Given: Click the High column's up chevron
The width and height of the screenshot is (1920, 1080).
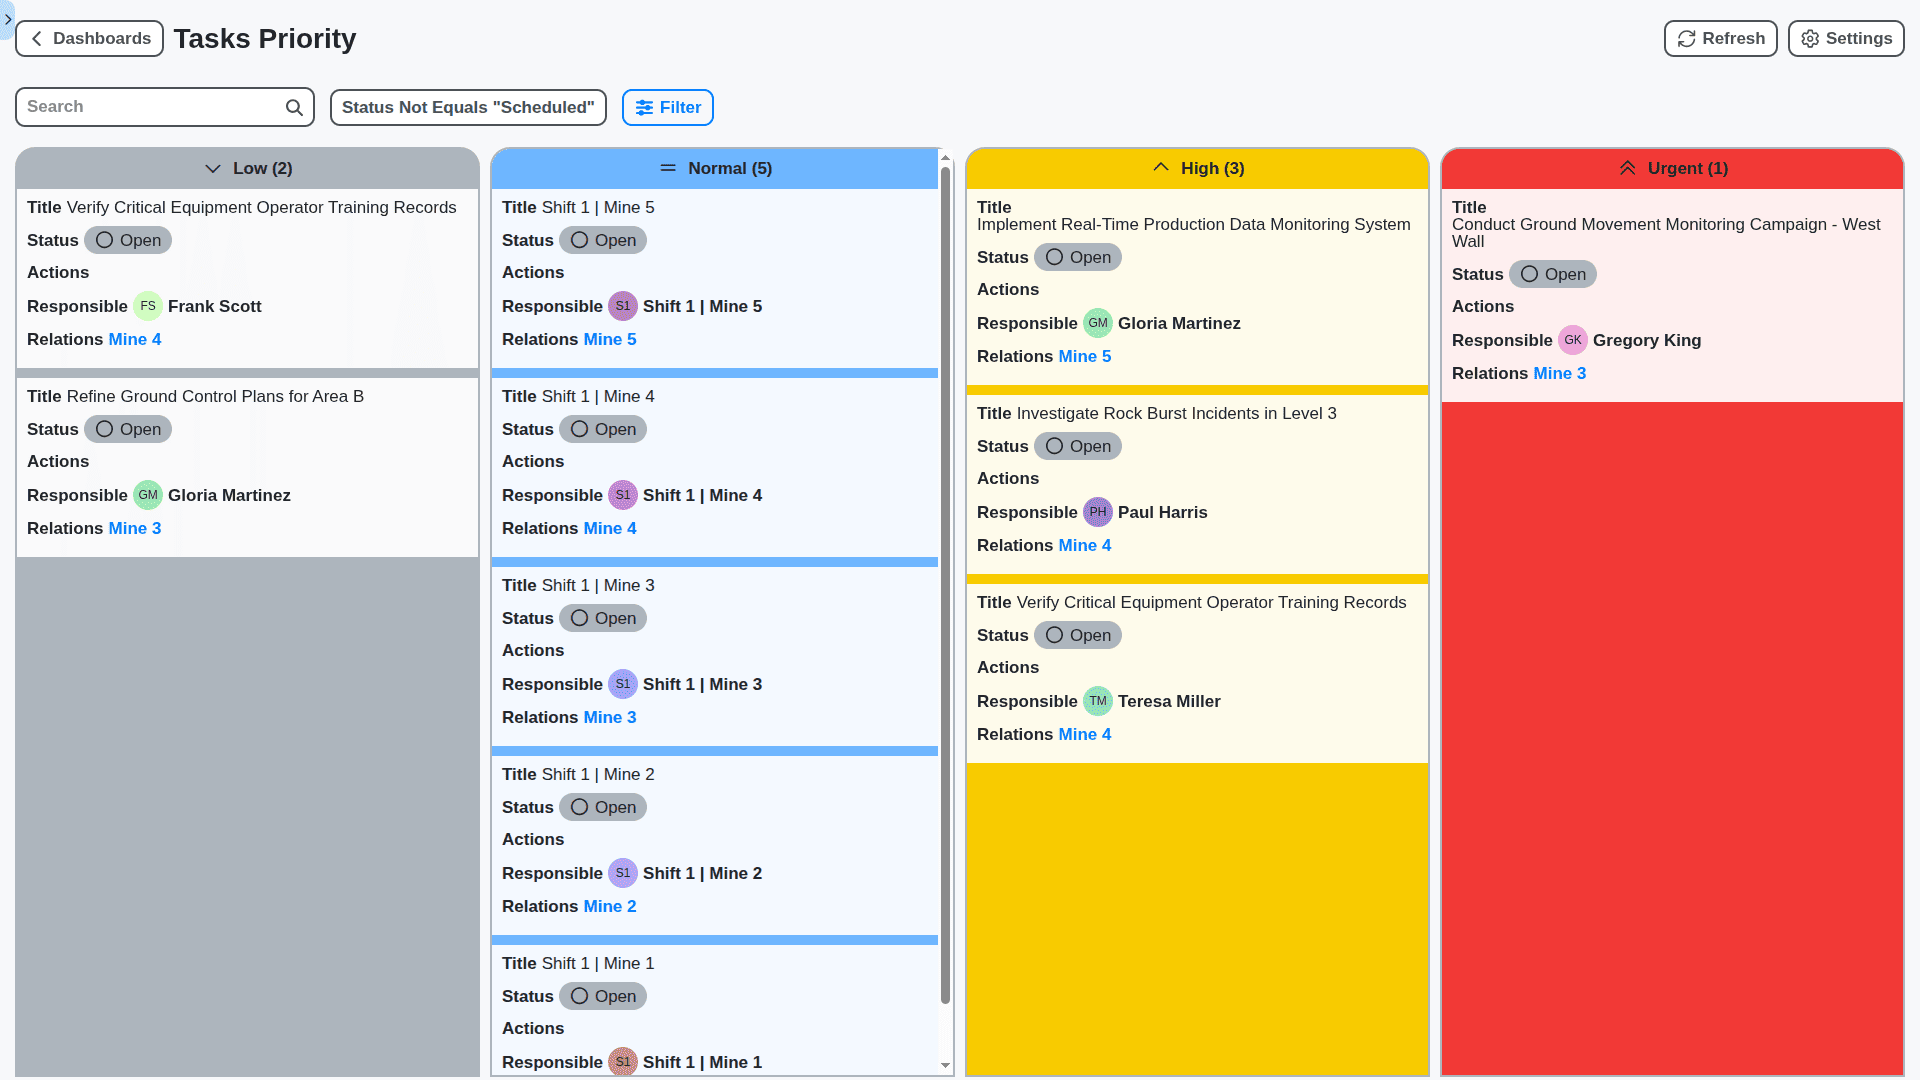Looking at the screenshot, I should point(1160,167).
